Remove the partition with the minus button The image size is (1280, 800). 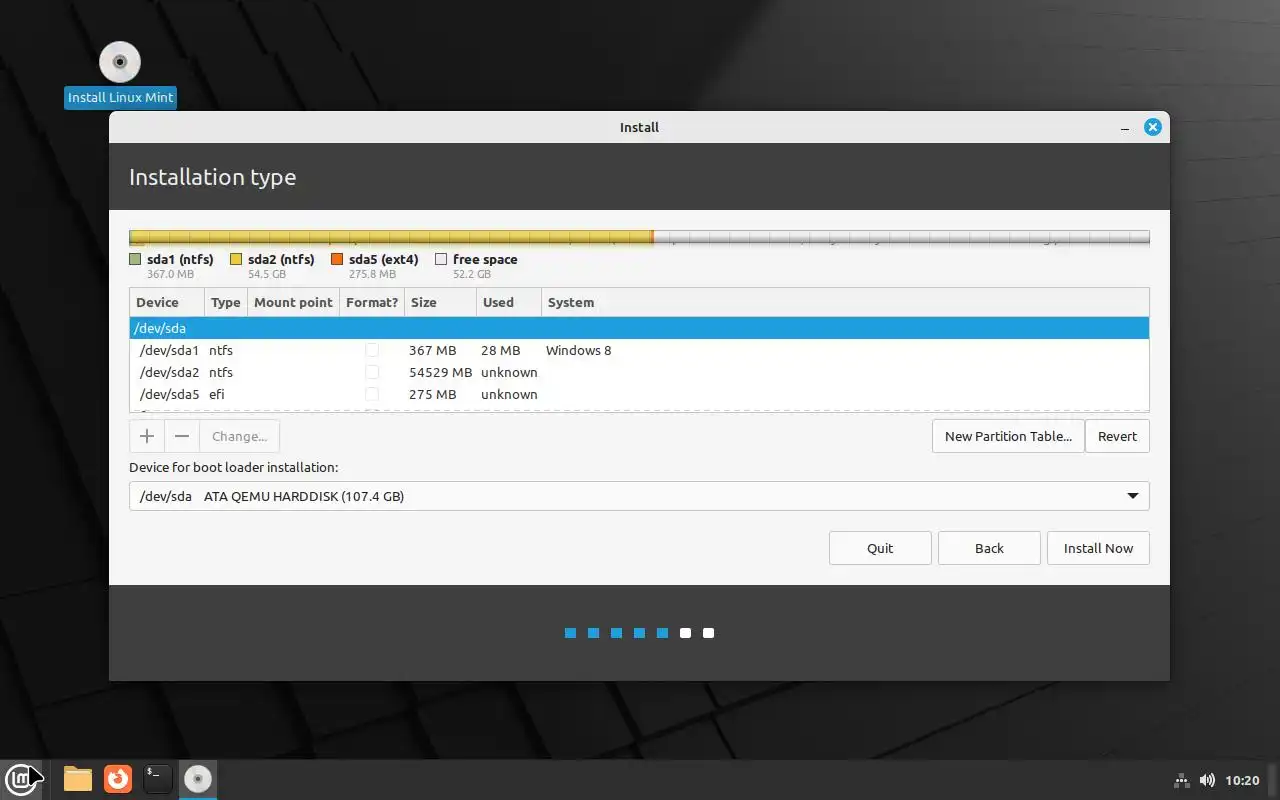(182, 436)
